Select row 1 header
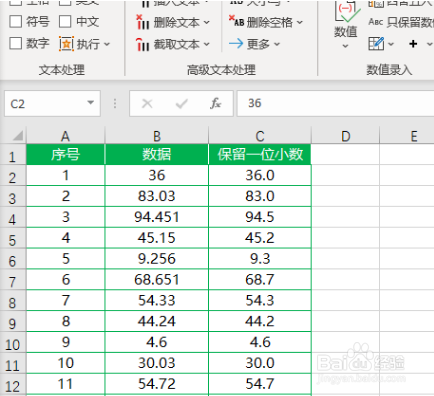This screenshot has height=396, width=434. pos(12,156)
